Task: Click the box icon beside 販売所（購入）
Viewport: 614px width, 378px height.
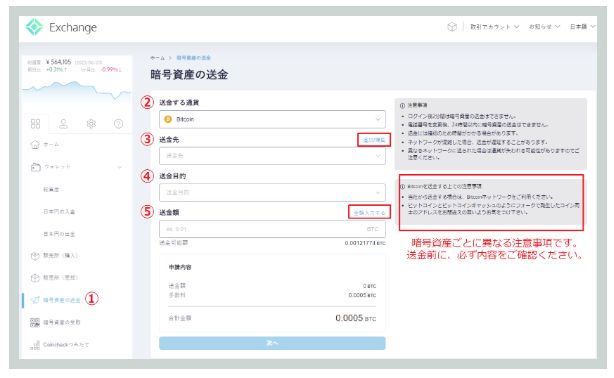Action: (x=35, y=256)
